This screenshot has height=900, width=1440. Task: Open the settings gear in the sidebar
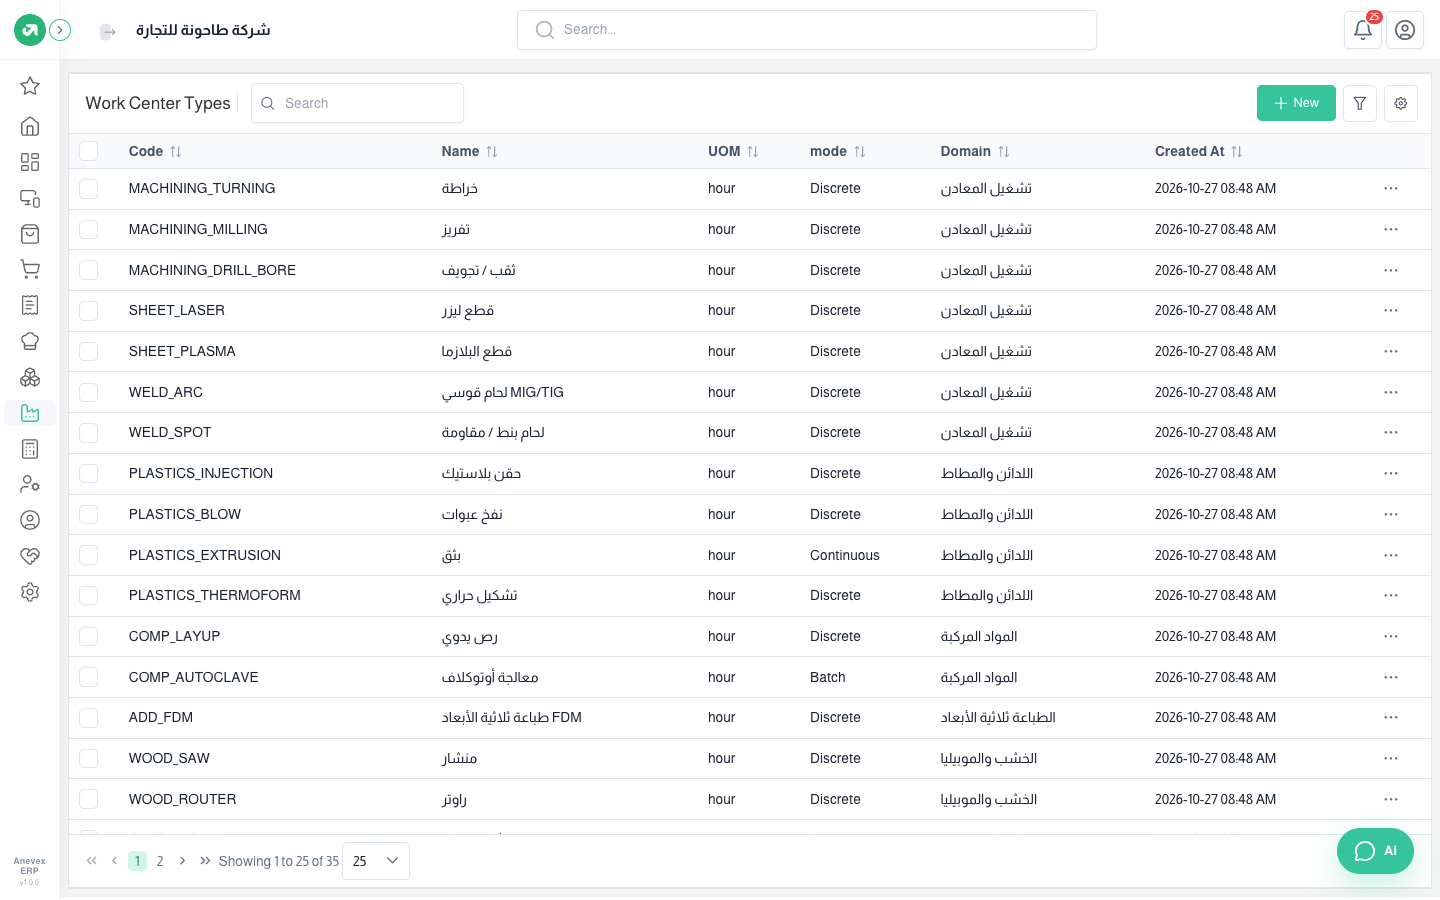point(30,592)
